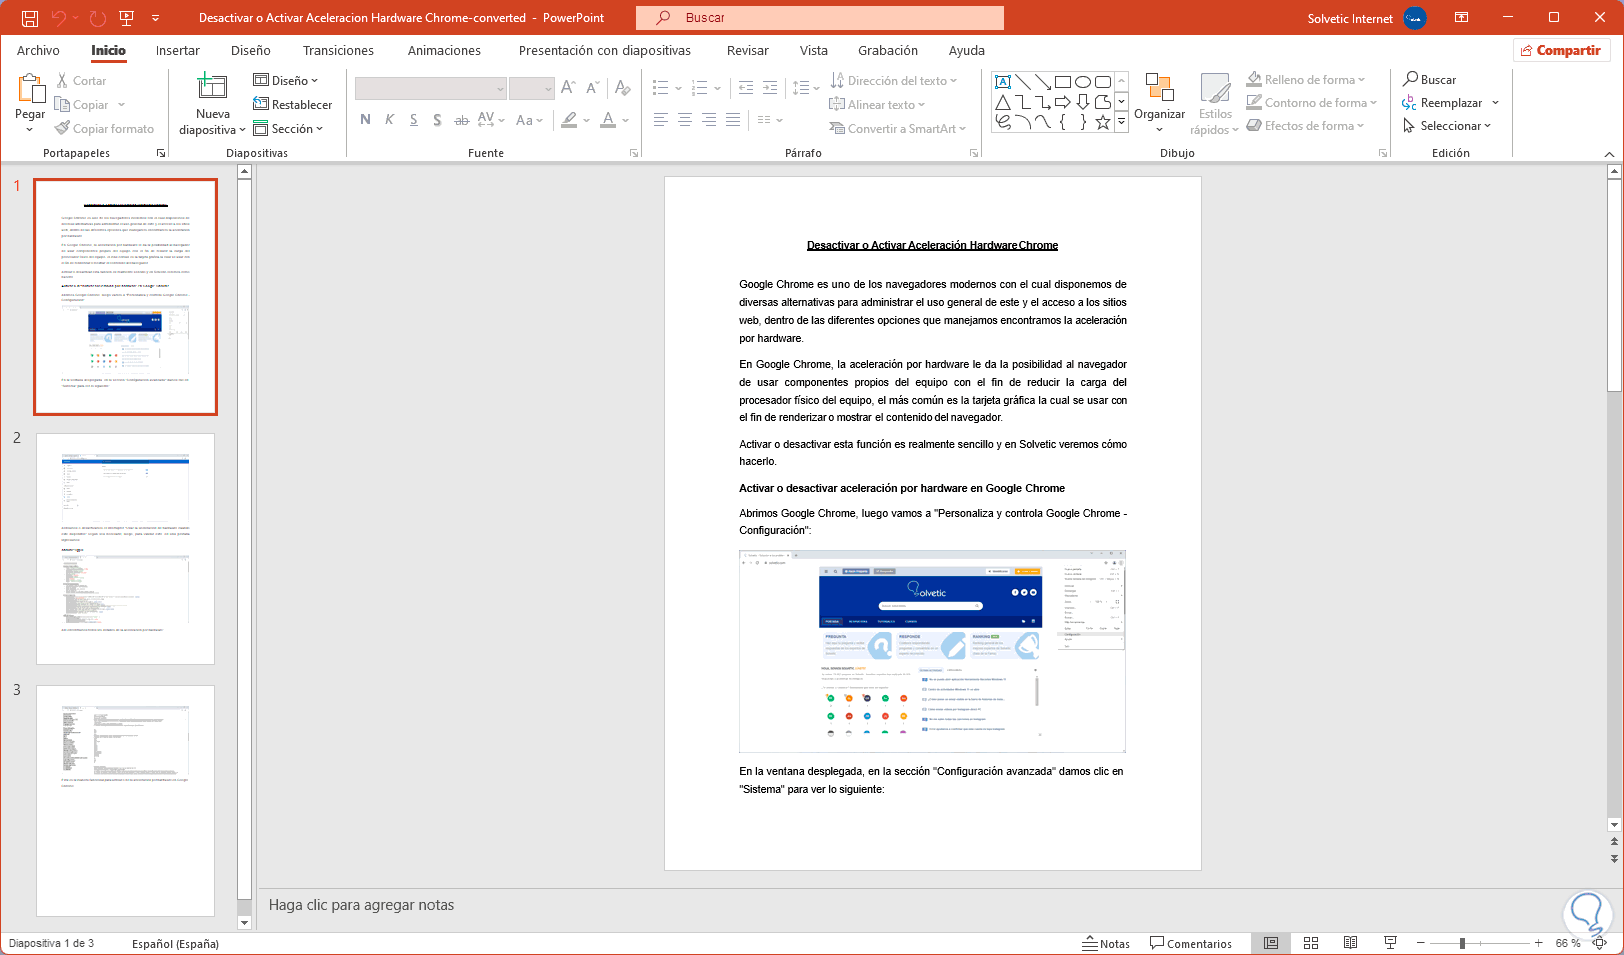Increase list indent level
This screenshot has height=955, width=1624.
[770, 88]
